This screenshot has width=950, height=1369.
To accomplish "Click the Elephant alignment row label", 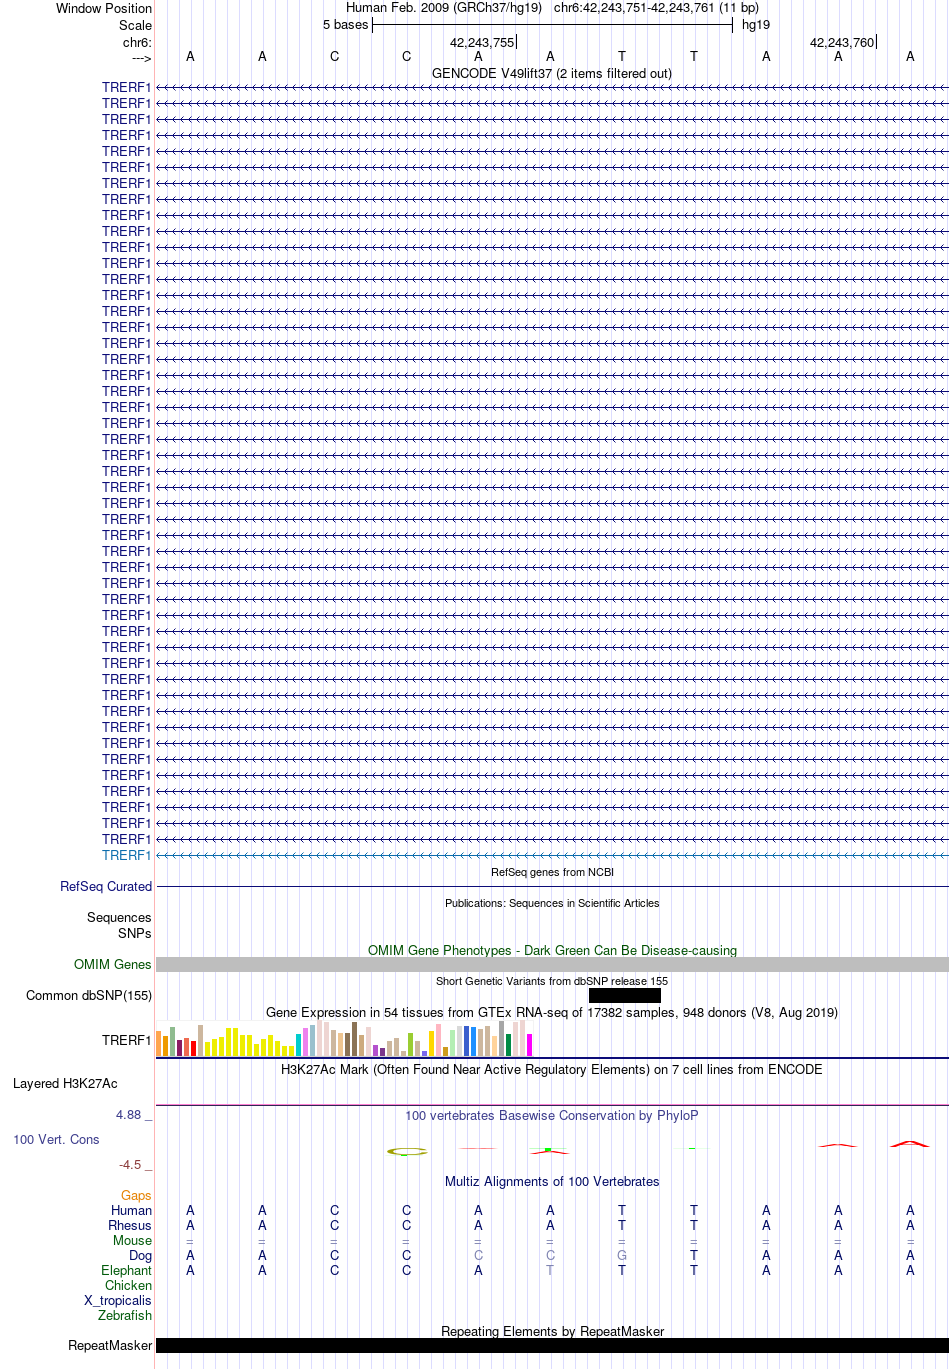I will (126, 1270).
